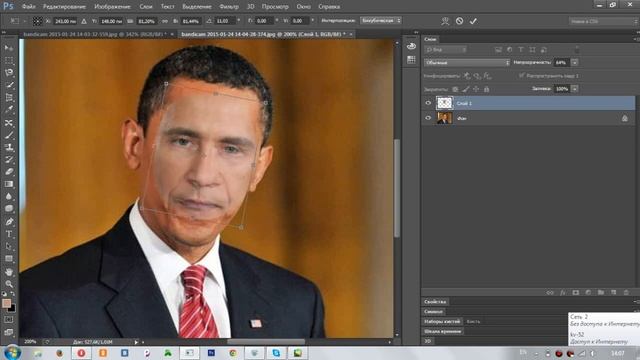640x360 pixels.
Task: Select the Zoom magnifier tool
Action: [x=9, y=284]
